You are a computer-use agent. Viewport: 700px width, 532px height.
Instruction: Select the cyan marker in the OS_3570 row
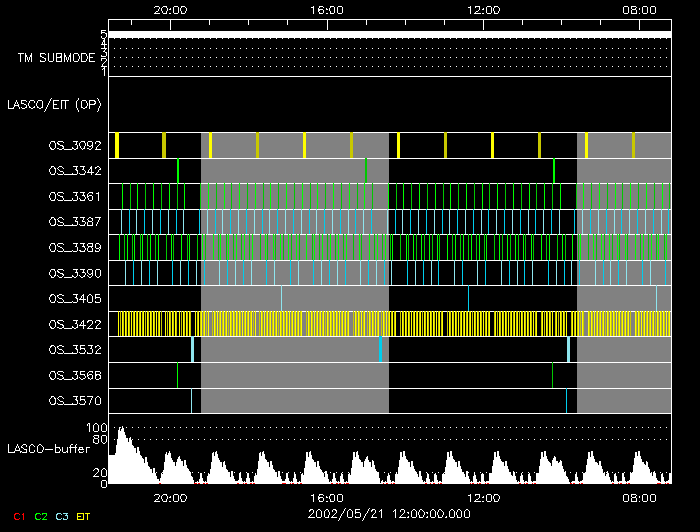(x=566, y=401)
